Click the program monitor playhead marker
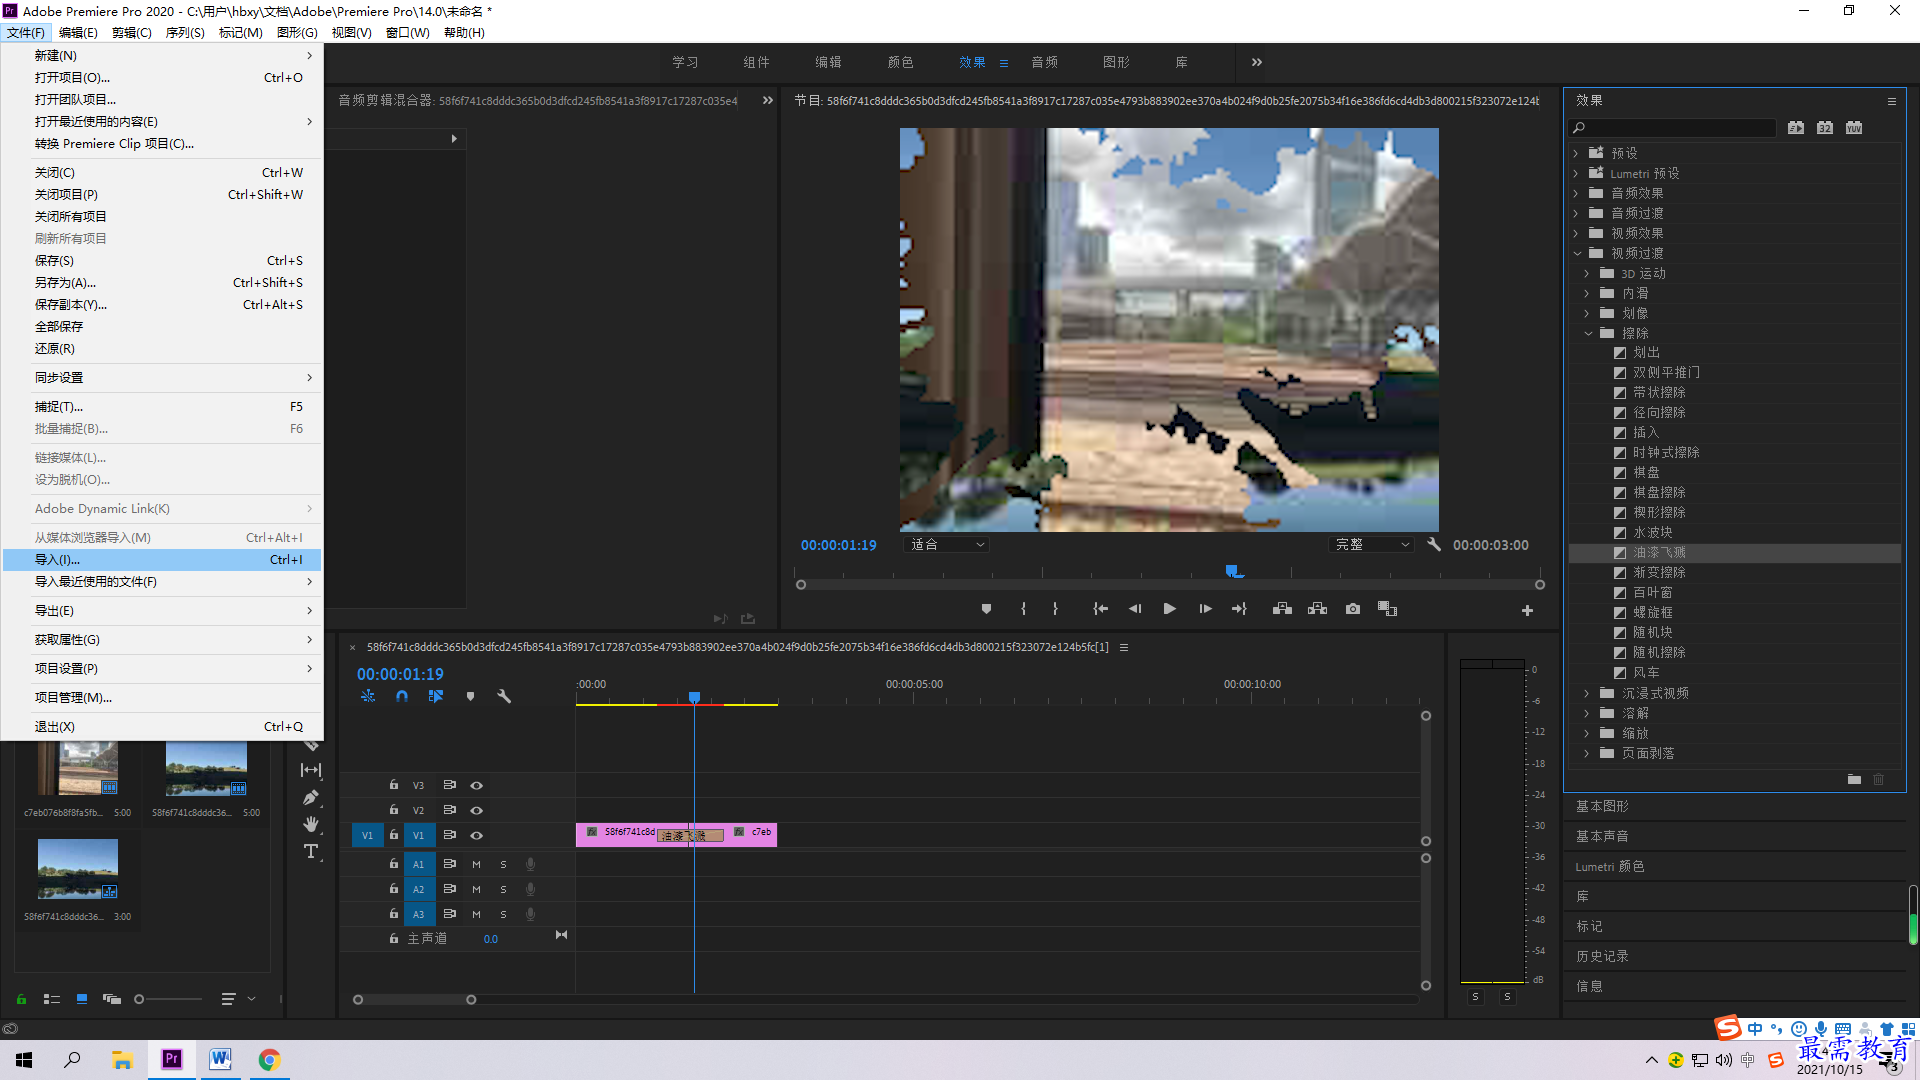Screen dimensions: 1920x1080 [1232, 571]
